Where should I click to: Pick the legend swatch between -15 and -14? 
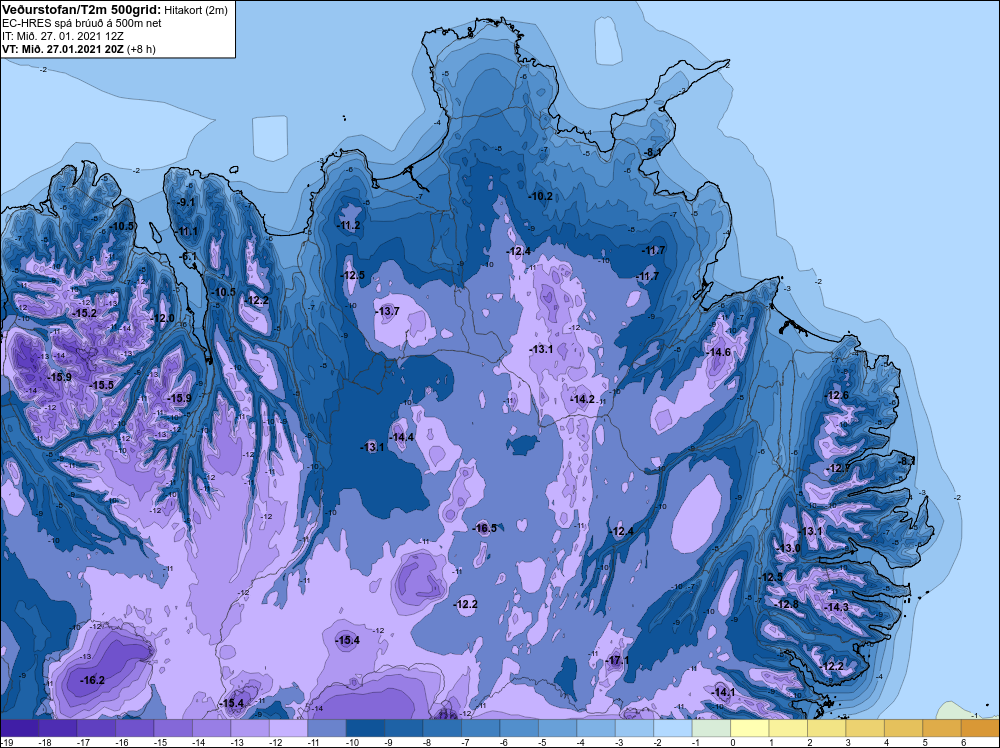pyautogui.click(x=173, y=728)
